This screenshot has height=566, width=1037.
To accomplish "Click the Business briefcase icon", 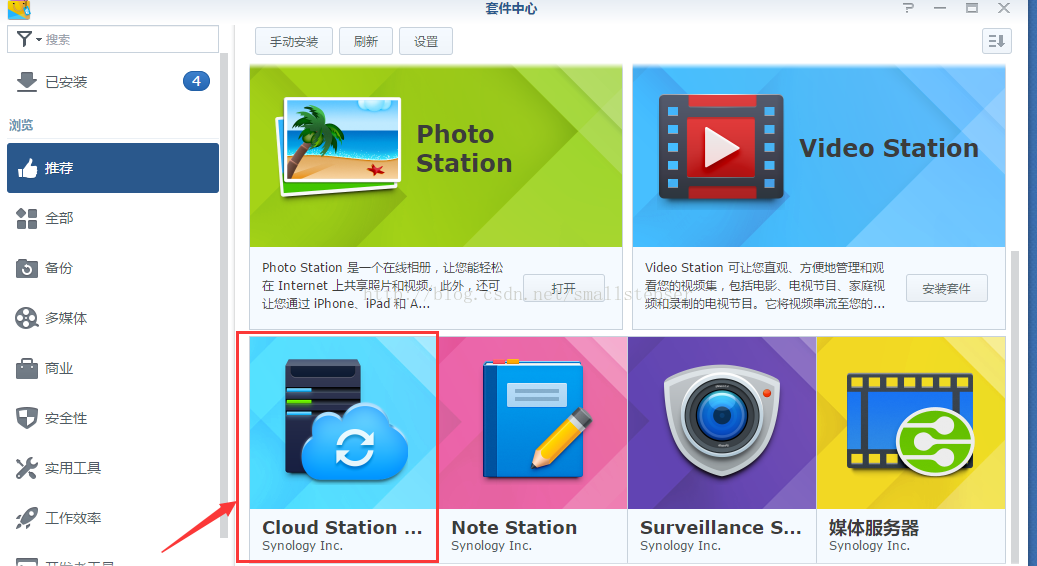I will coord(26,368).
